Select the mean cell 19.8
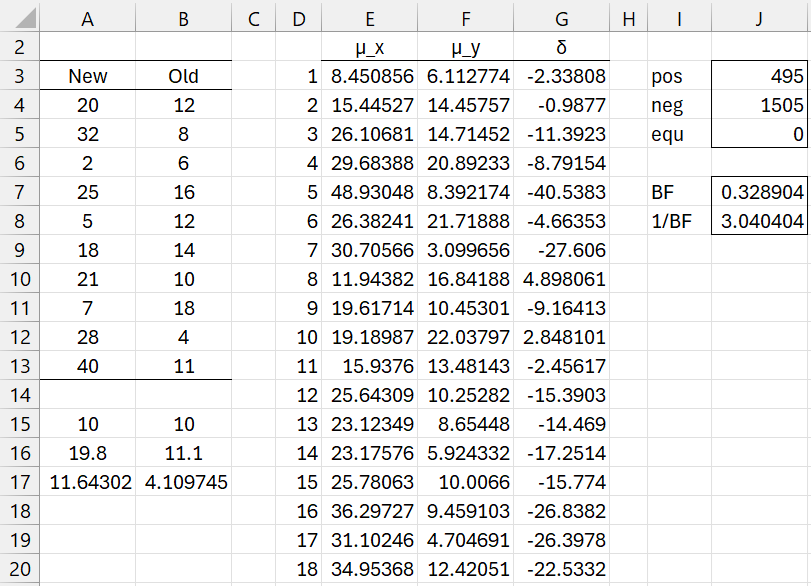The height and width of the screenshot is (586, 811). click(x=87, y=453)
